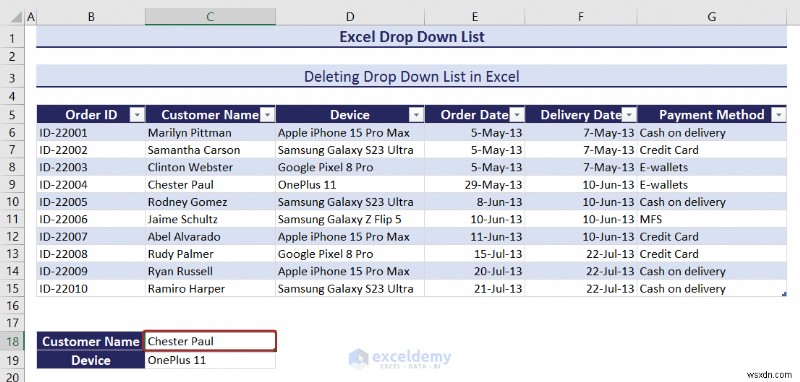The image size is (800, 382).
Task: Select cell ID-22003
Action: click(x=91, y=167)
